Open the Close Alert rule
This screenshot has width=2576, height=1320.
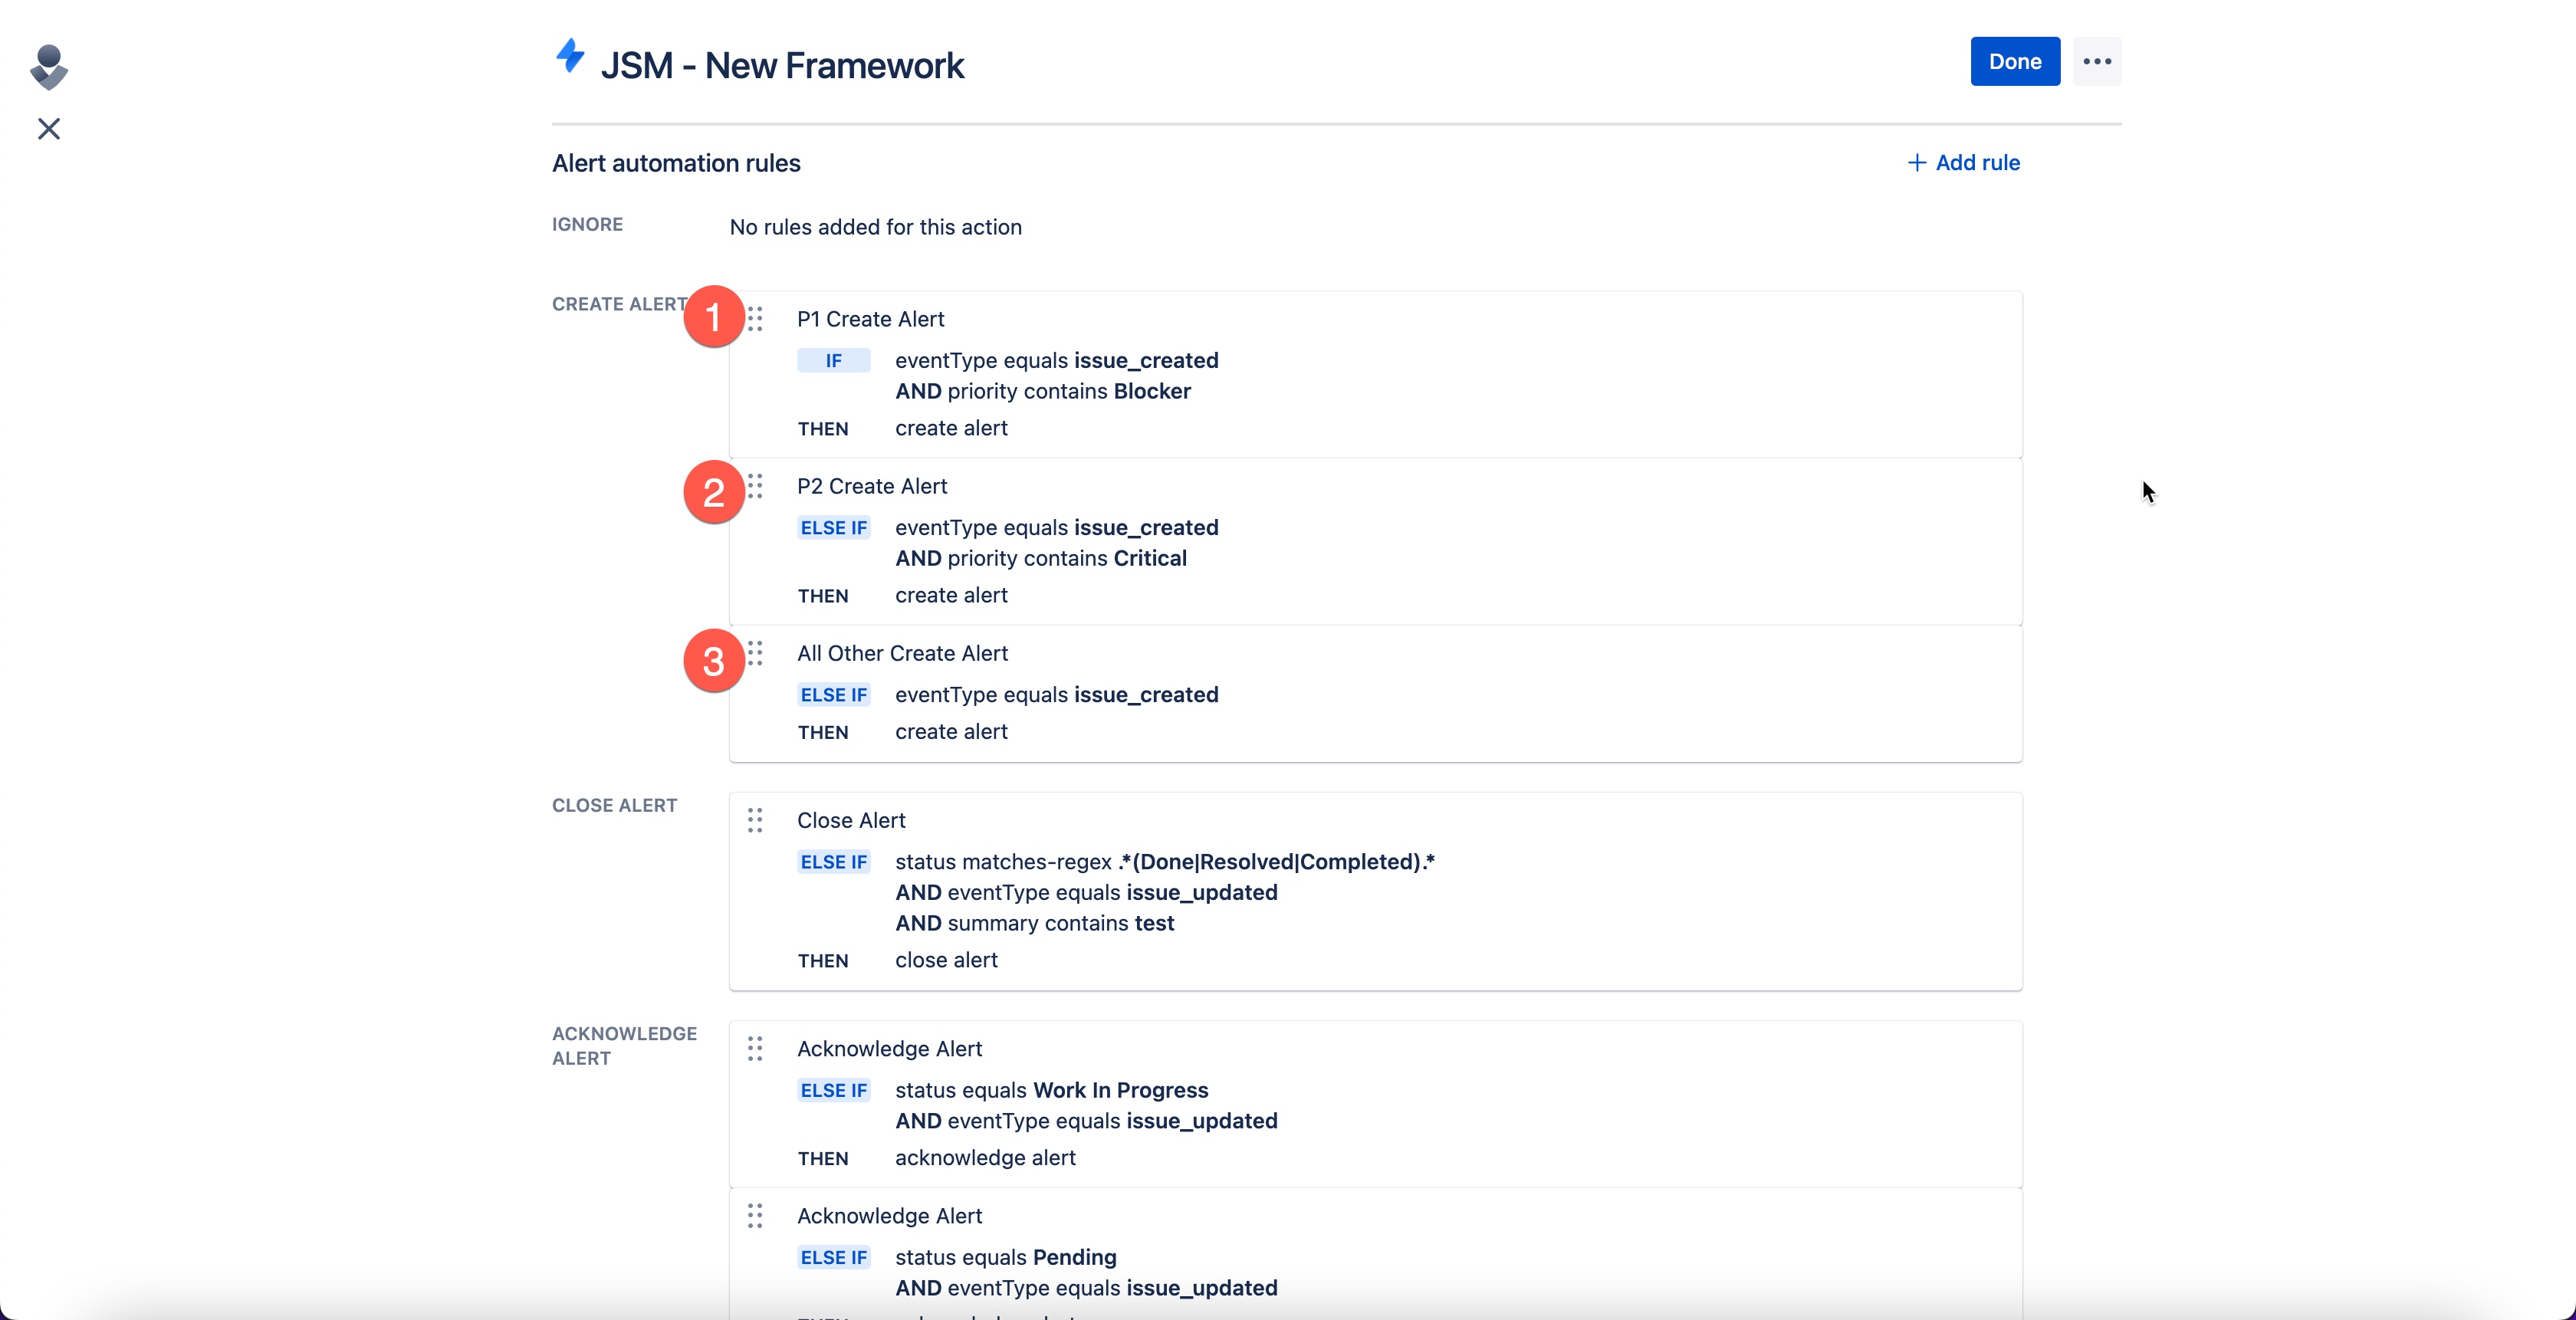pyautogui.click(x=851, y=820)
